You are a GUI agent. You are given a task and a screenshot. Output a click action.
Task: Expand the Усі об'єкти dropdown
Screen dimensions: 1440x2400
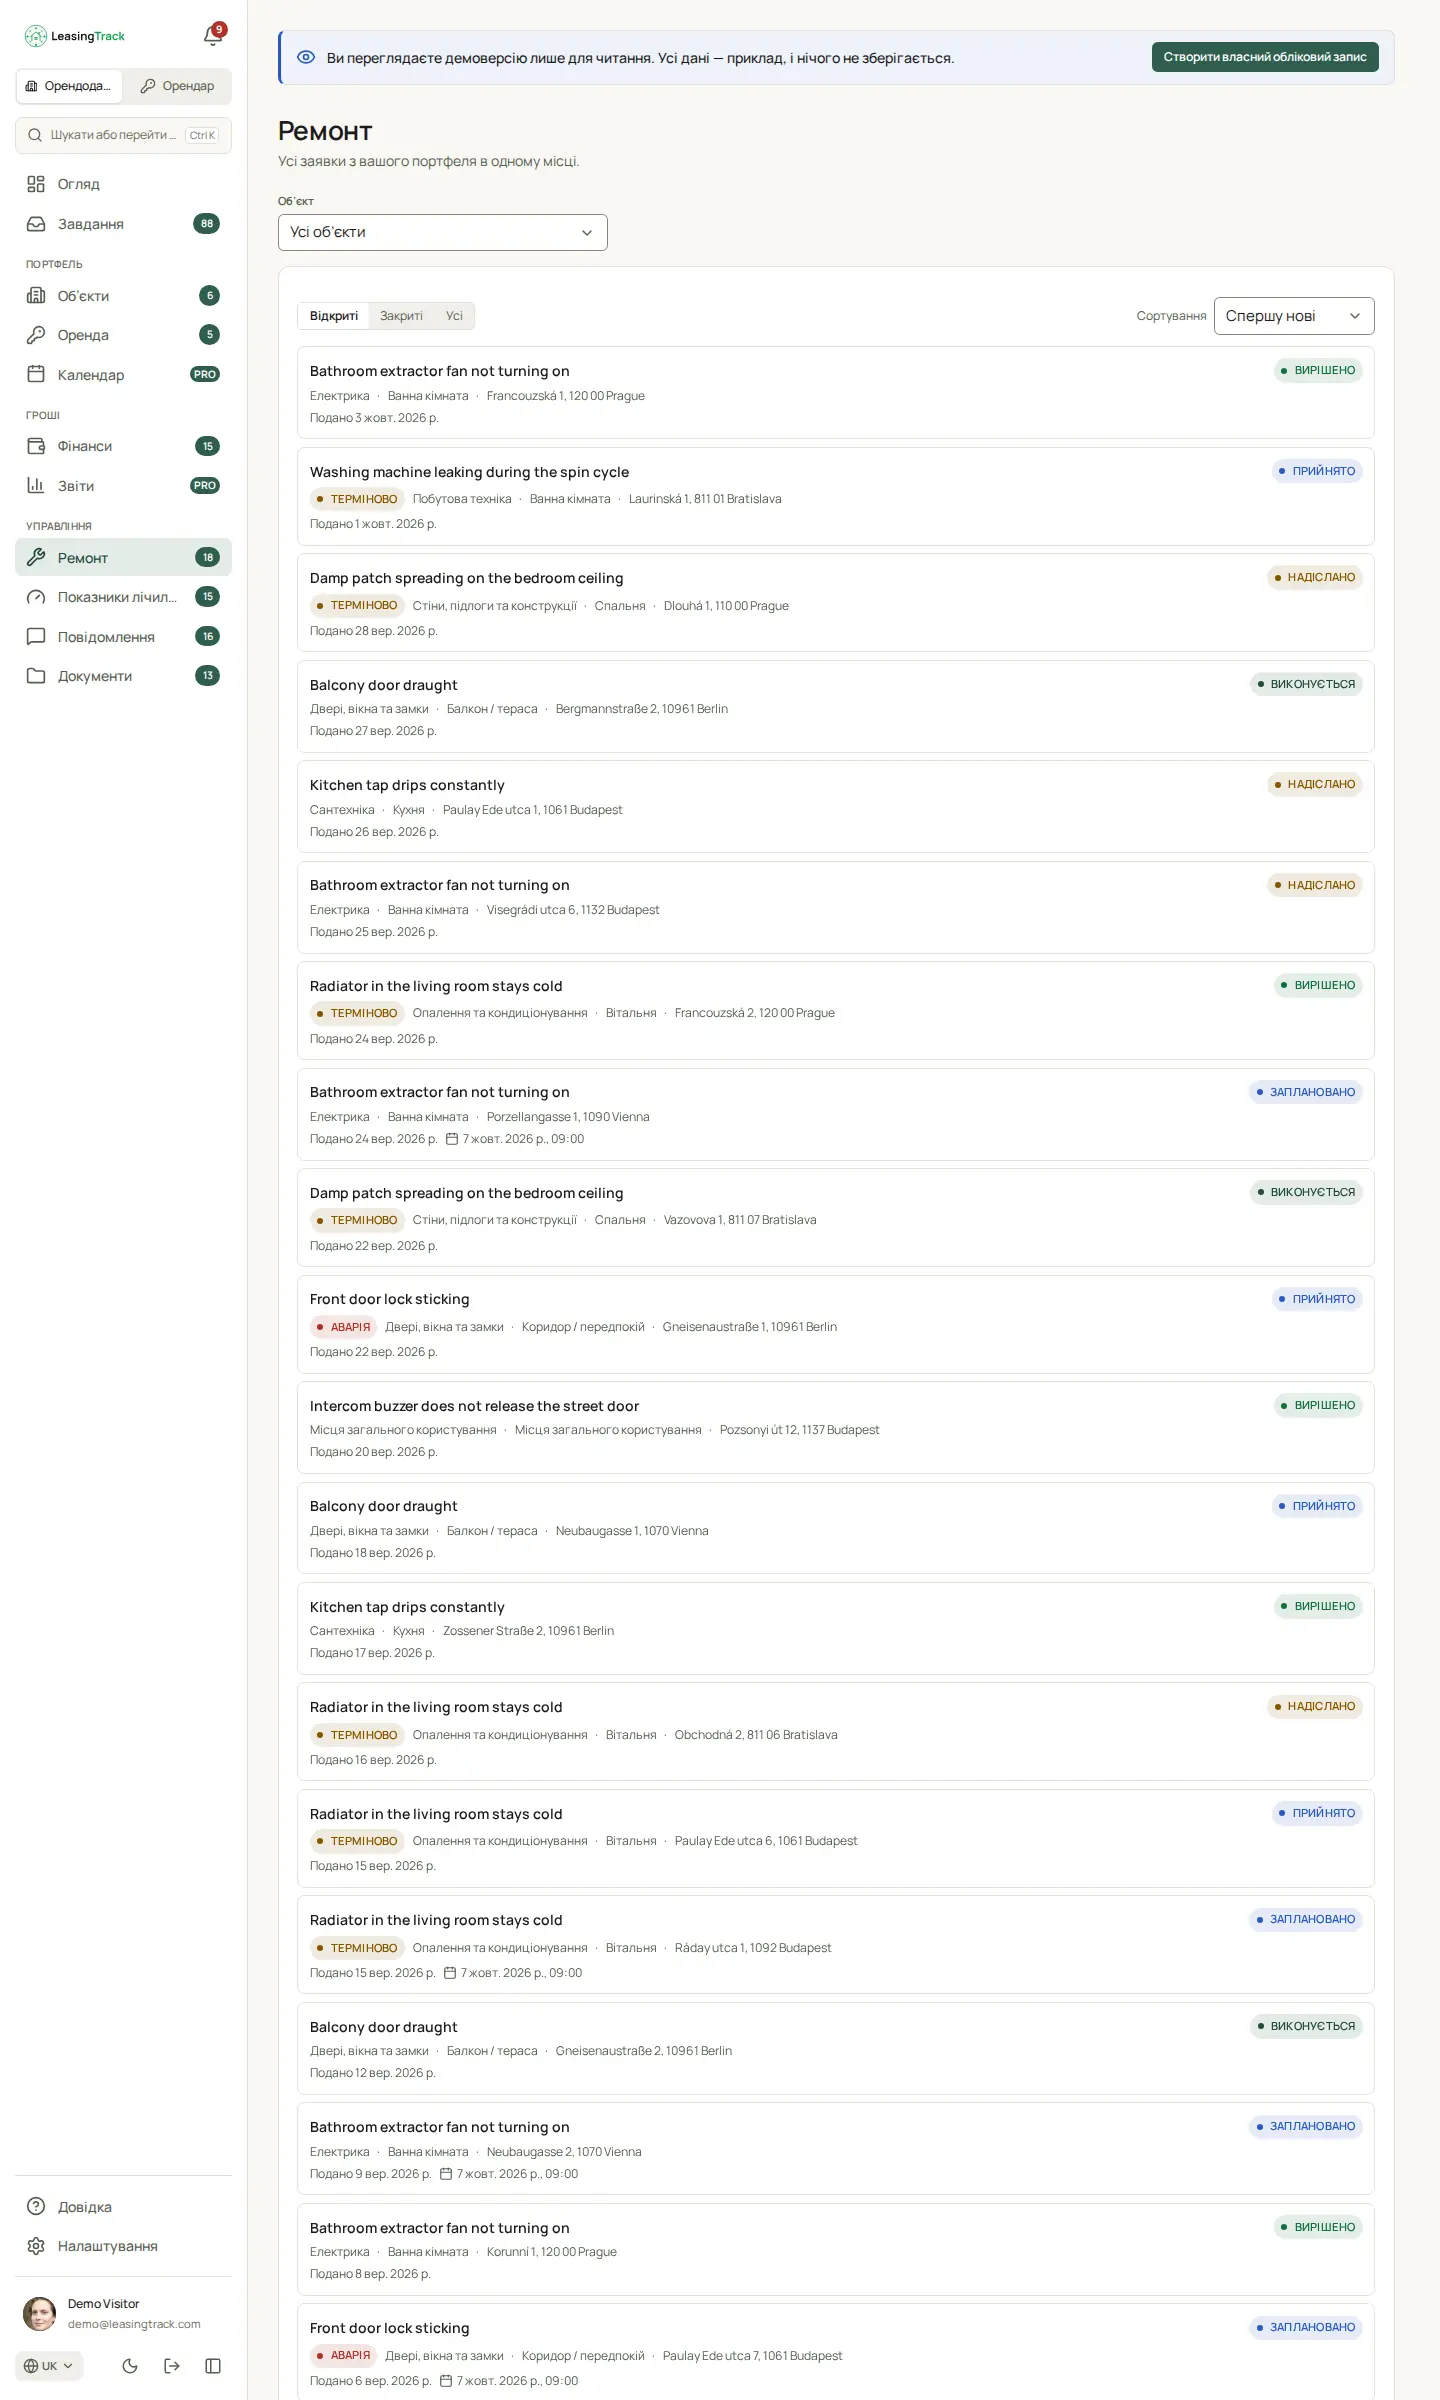(442, 232)
